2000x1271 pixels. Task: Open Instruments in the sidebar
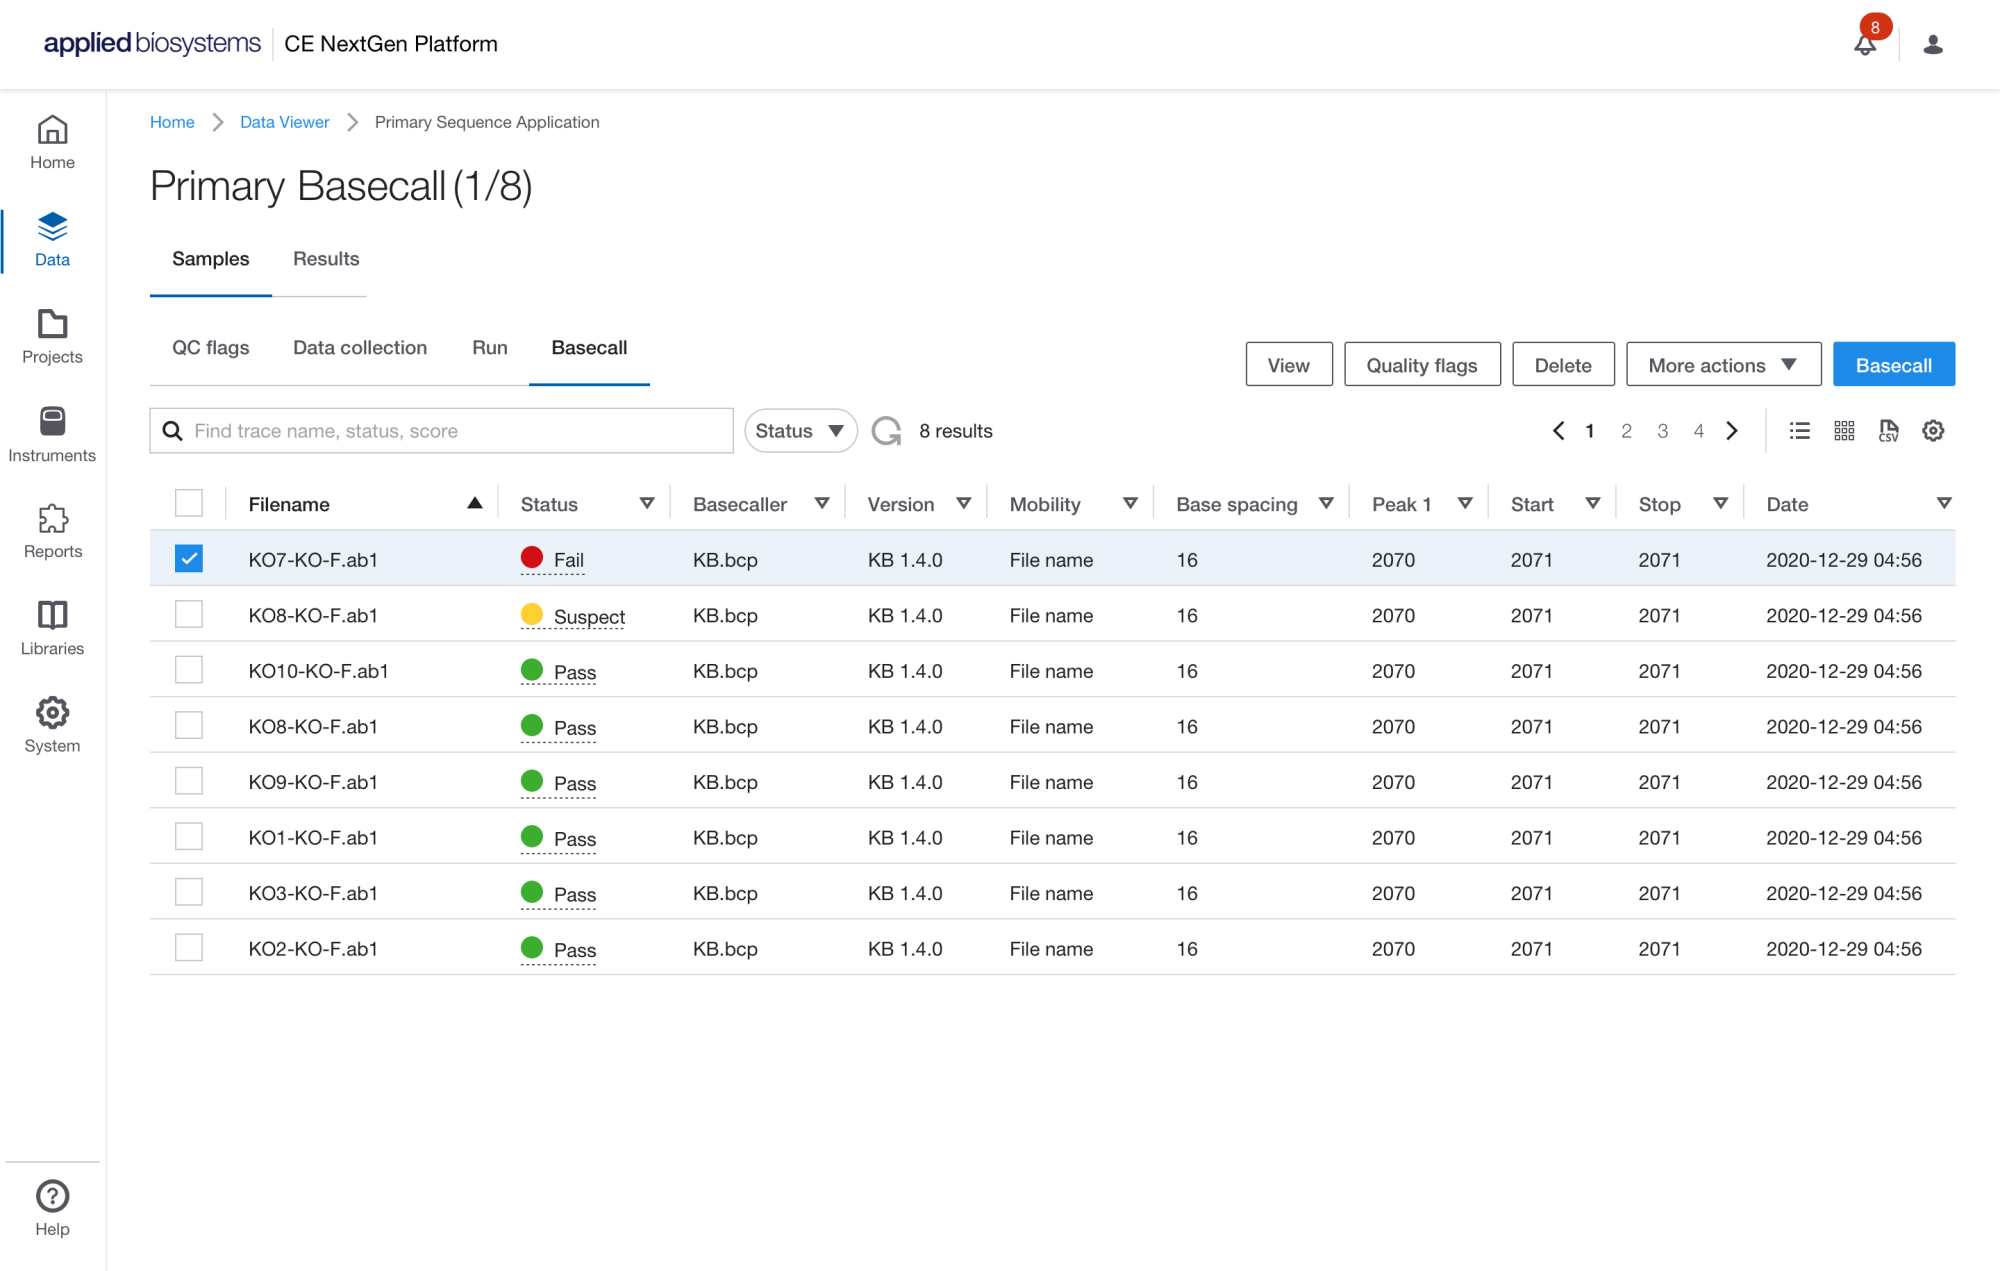click(x=52, y=434)
